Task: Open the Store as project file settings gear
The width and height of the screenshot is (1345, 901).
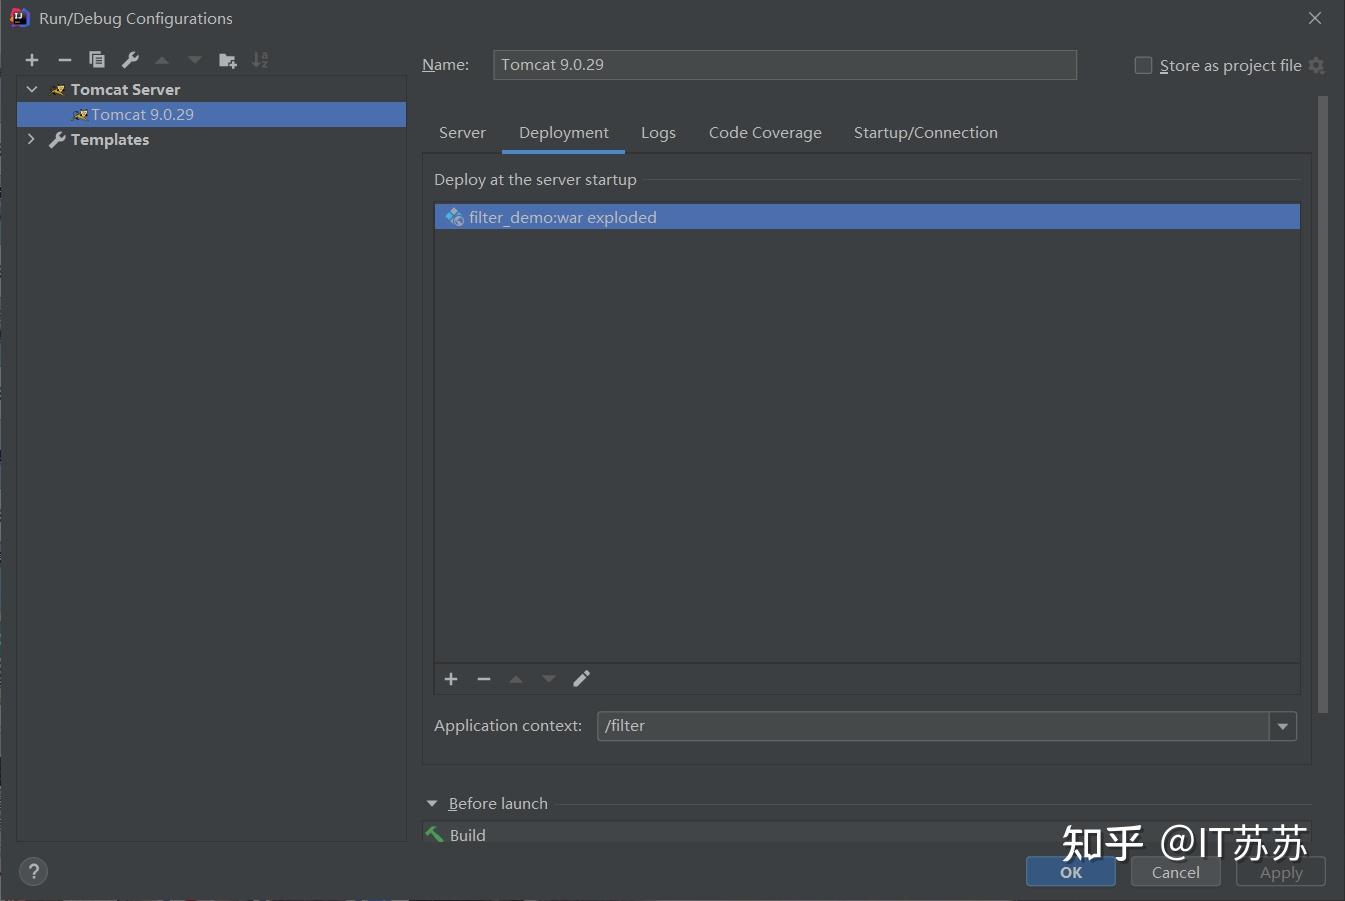Action: coord(1316,65)
